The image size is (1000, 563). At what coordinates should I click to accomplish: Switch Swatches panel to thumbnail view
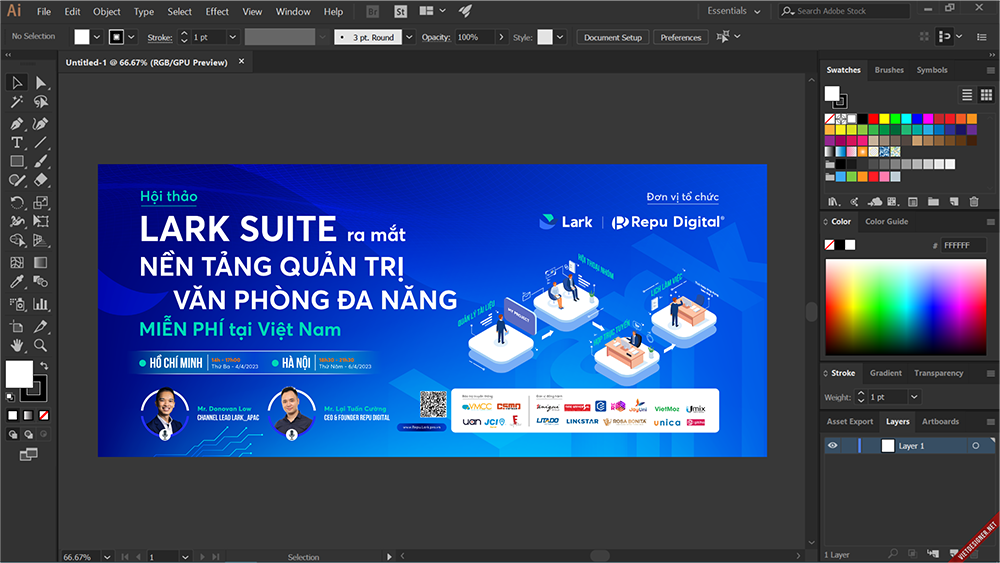pyautogui.click(x=987, y=95)
